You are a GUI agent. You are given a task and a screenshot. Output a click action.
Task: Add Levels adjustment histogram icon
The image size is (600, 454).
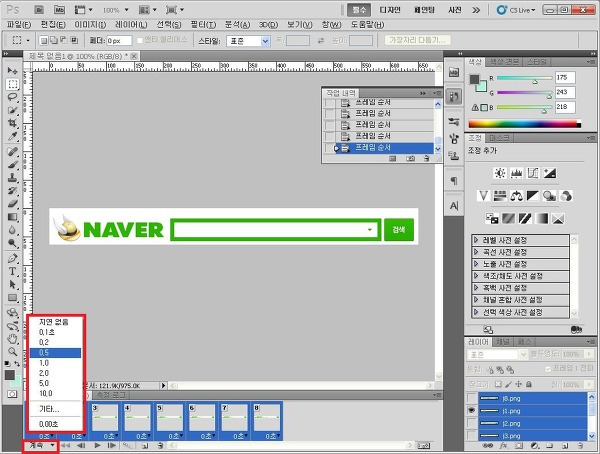point(516,173)
